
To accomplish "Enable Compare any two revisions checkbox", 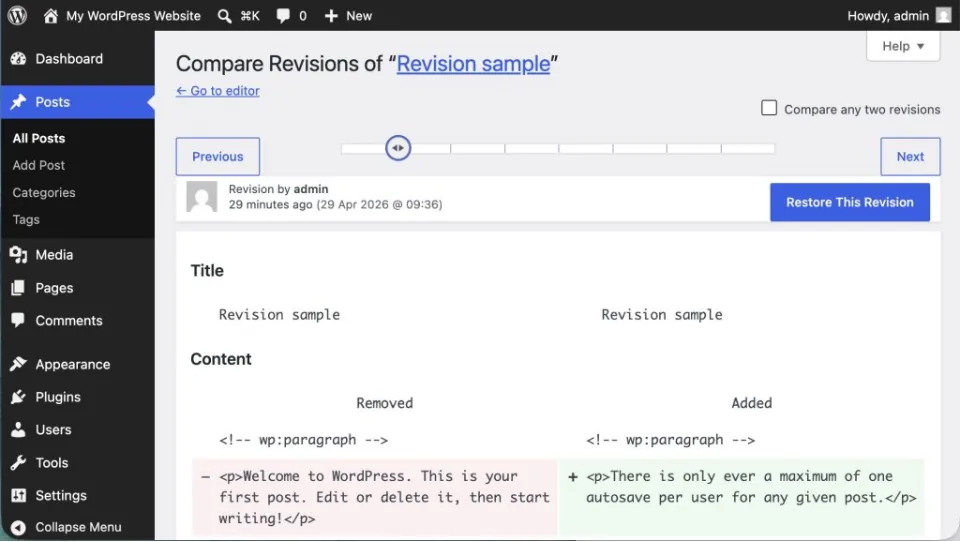I will pyautogui.click(x=769, y=108).
